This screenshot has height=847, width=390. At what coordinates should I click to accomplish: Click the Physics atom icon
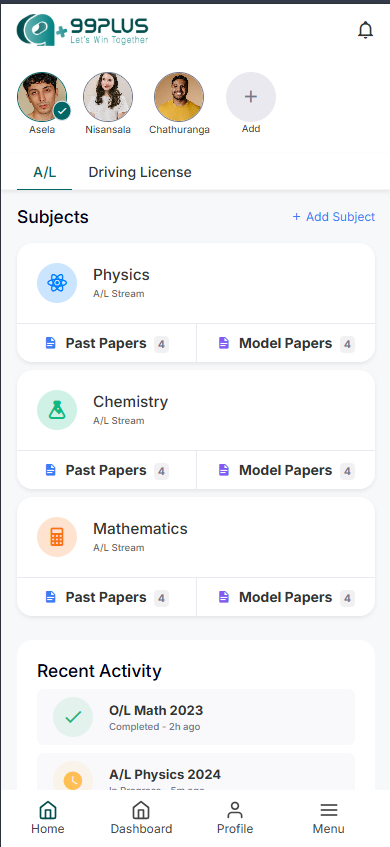pos(57,283)
